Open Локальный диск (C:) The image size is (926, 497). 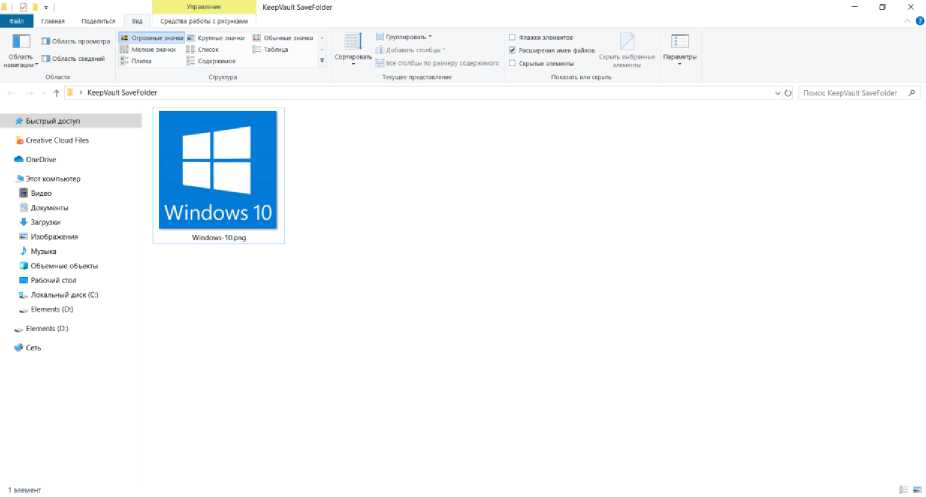[58, 295]
